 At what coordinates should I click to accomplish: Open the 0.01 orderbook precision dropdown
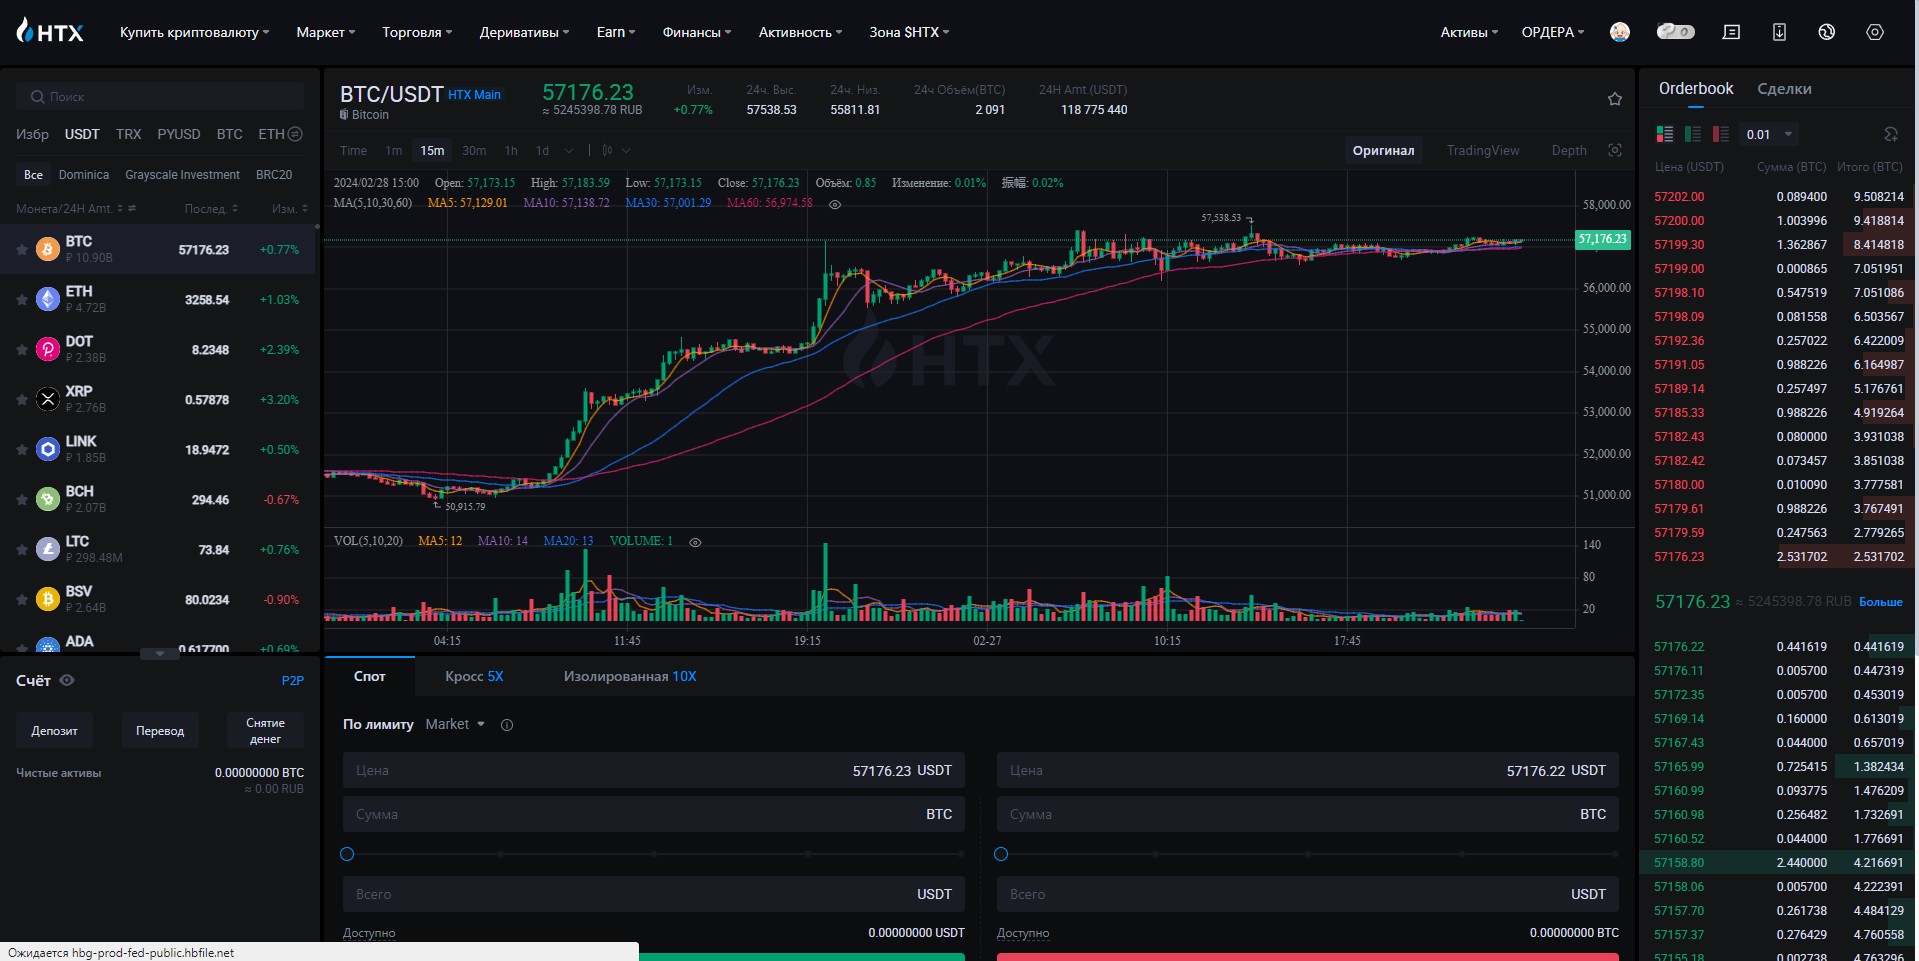[x=1770, y=134]
